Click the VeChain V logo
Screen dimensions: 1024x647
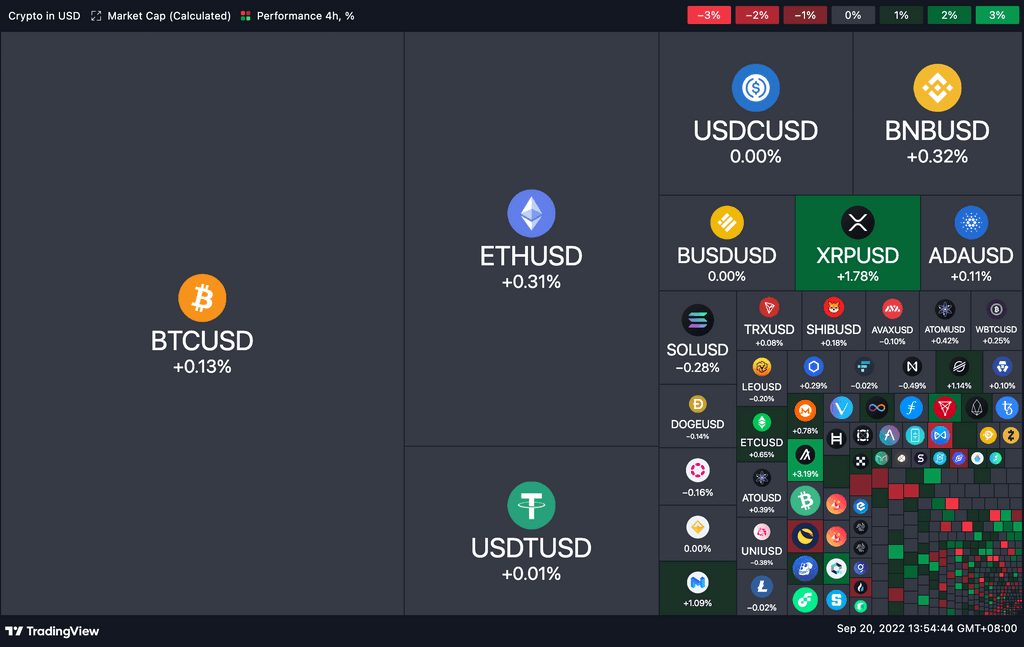point(841,409)
